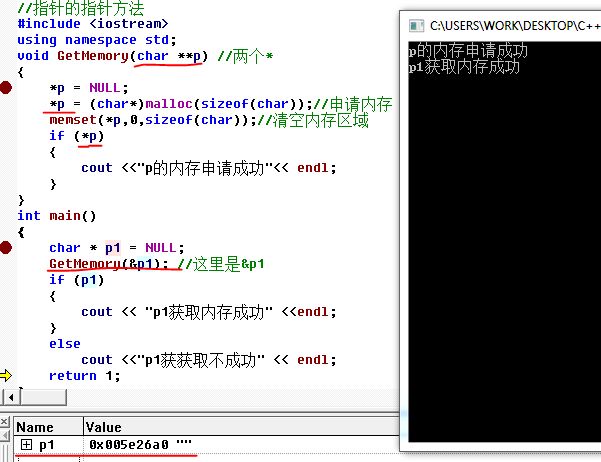
Task: Click console output line 'p1获取内存成功'
Action: [x=464, y=67]
